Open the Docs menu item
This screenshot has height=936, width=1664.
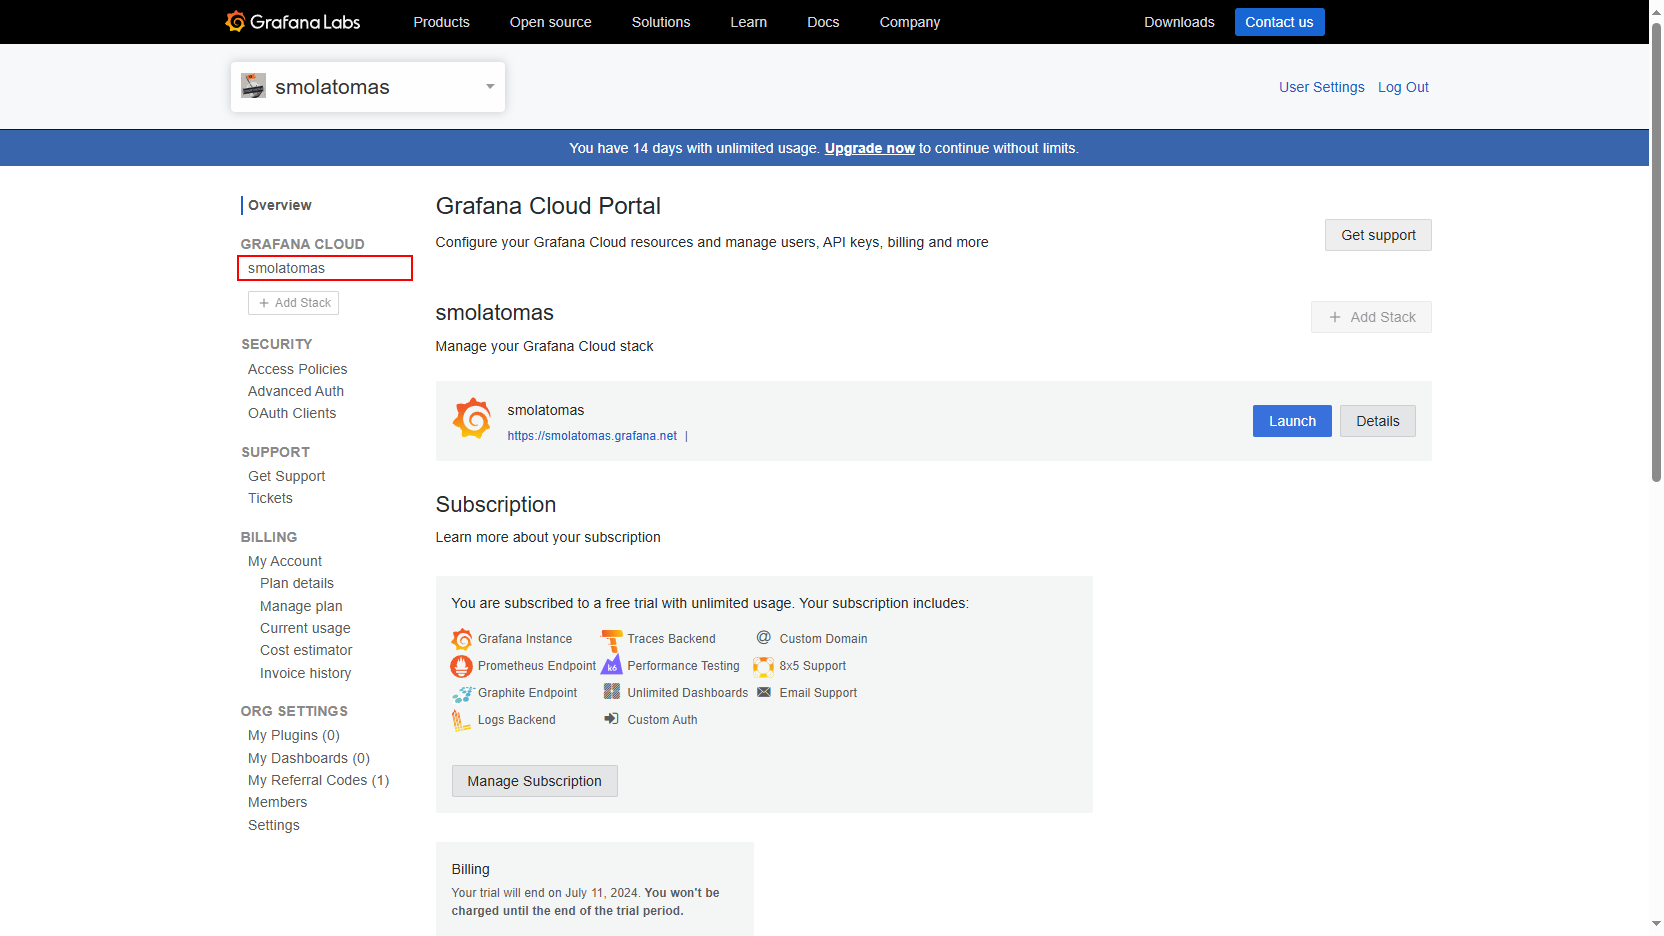click(x=823, y=22)
